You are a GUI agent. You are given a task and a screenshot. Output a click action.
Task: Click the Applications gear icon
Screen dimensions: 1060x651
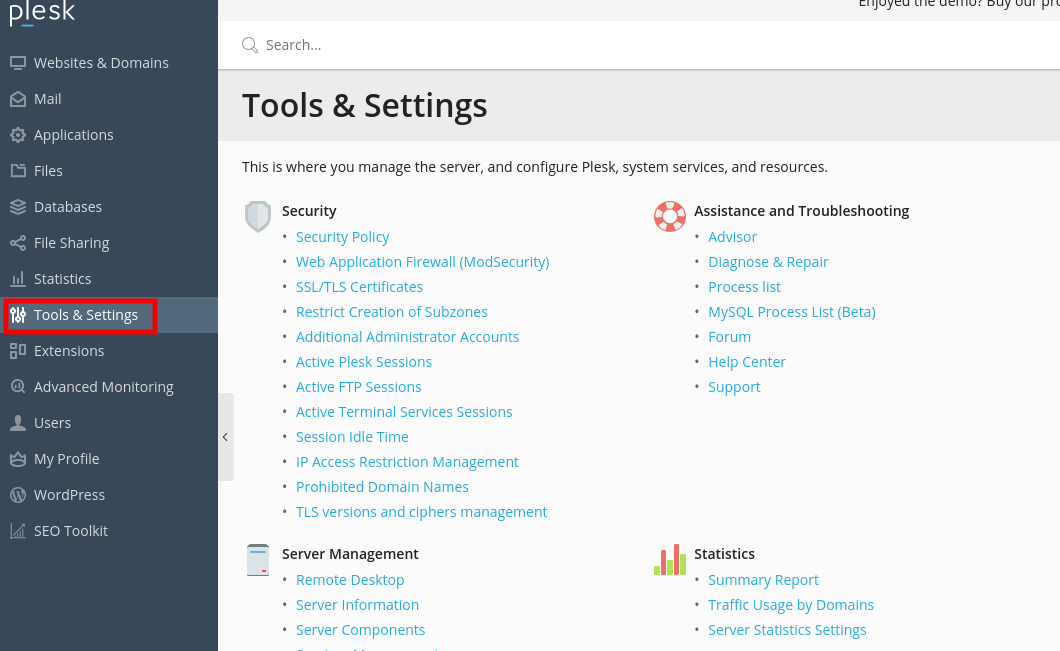click(x=18, y=135)
